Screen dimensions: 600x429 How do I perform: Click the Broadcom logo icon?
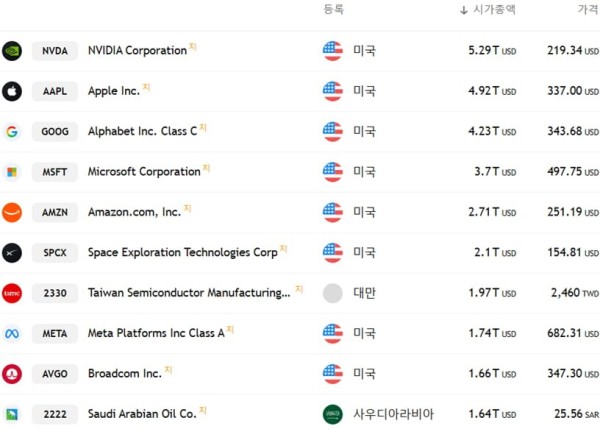12,374
